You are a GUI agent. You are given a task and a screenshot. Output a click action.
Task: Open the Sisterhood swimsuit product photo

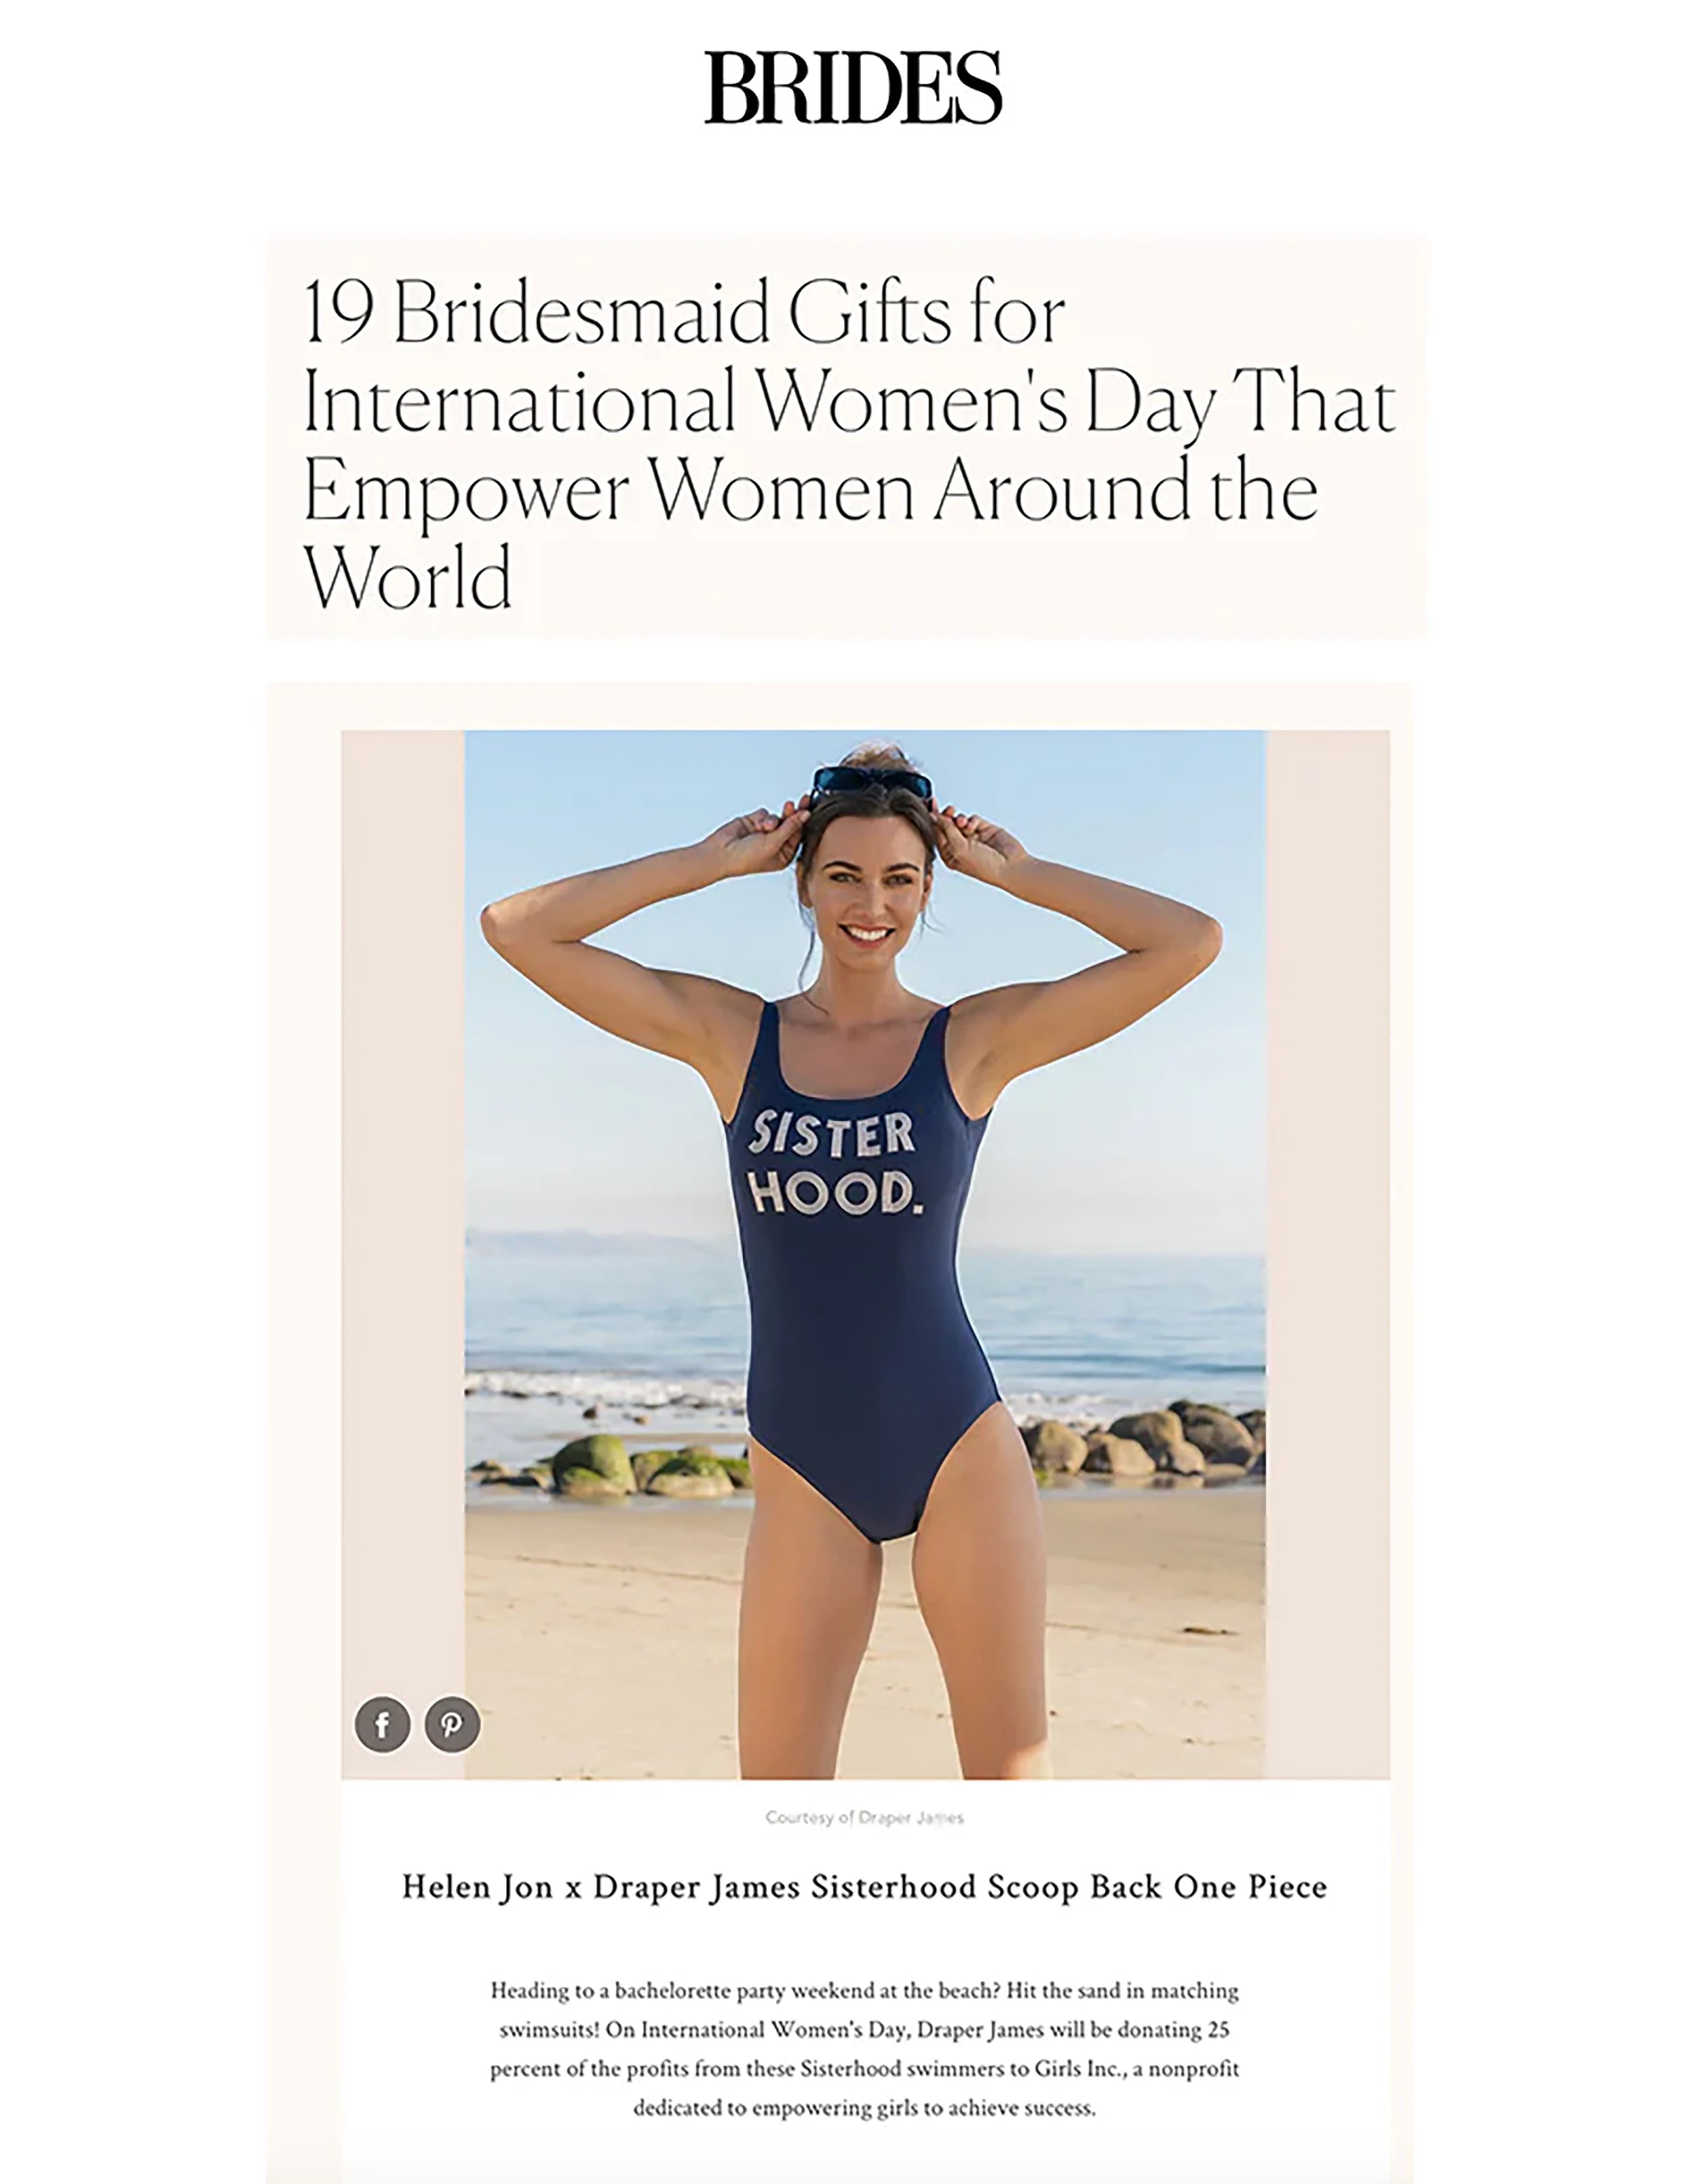tap(865, 1255)
